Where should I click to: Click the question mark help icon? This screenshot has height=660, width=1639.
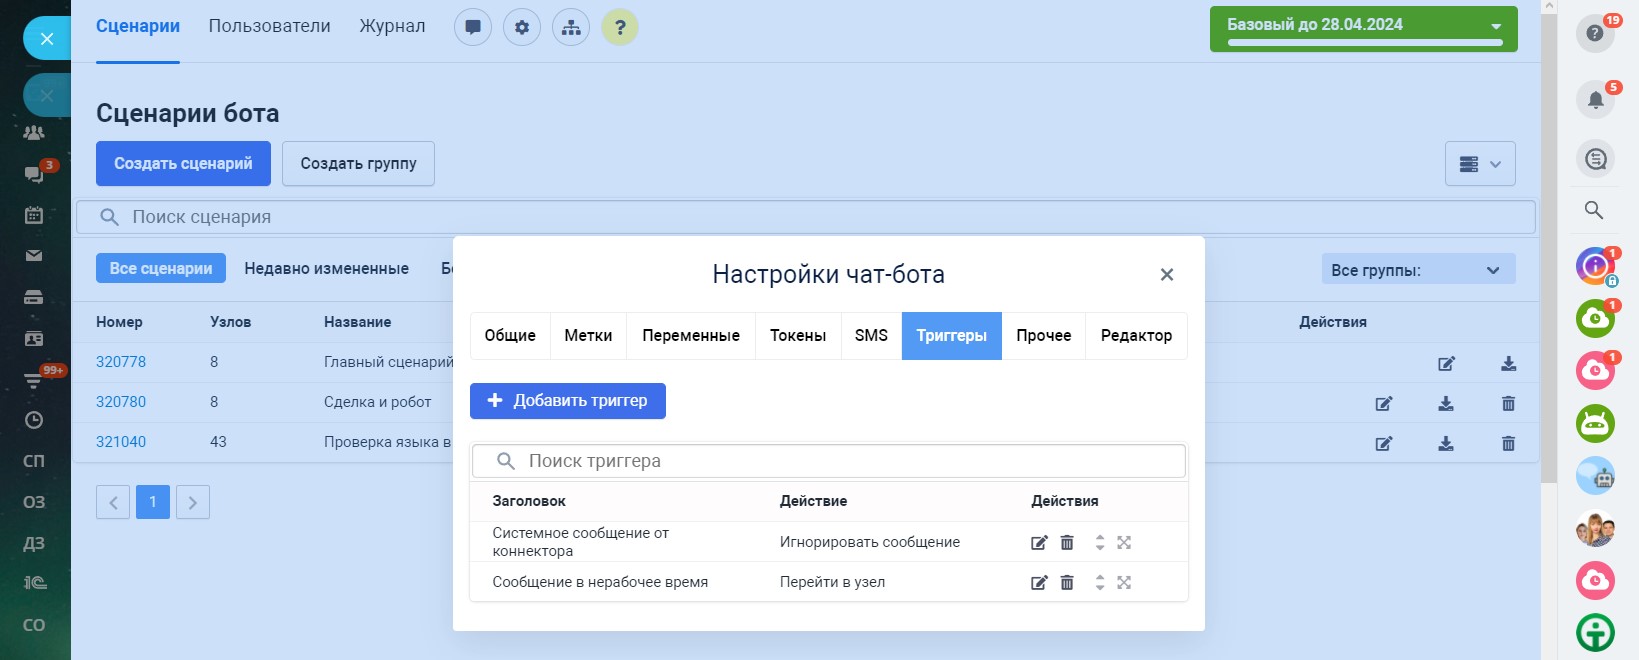(x=620, y=27)
